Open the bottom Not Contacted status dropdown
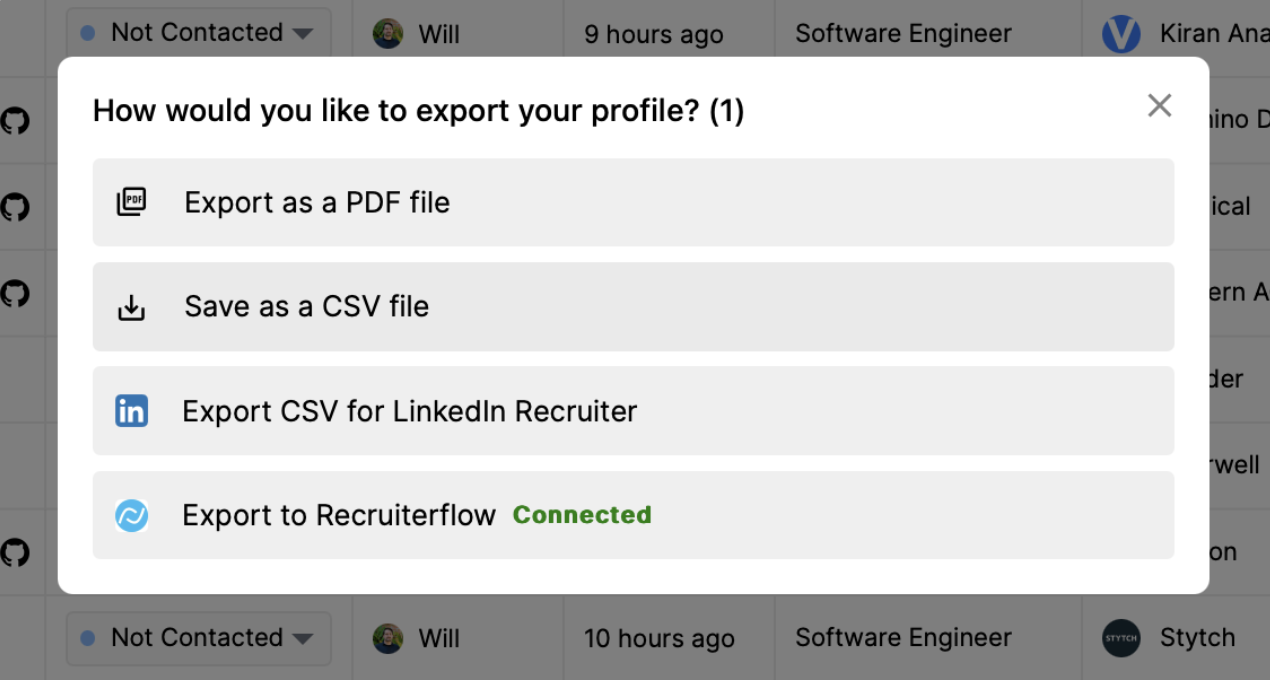The image size is (1270, 680). [197, 638]
